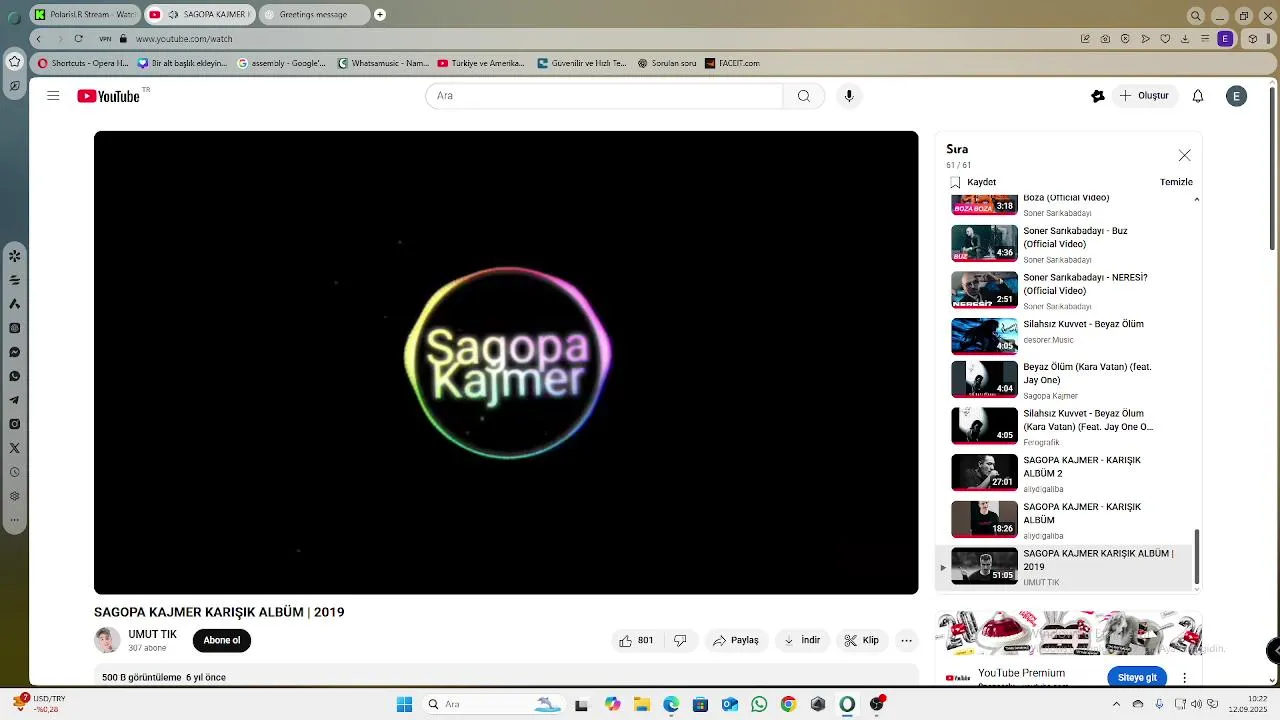Open FACEIT.com bookmark
1280x720 pixels.
tap(732, 63)
